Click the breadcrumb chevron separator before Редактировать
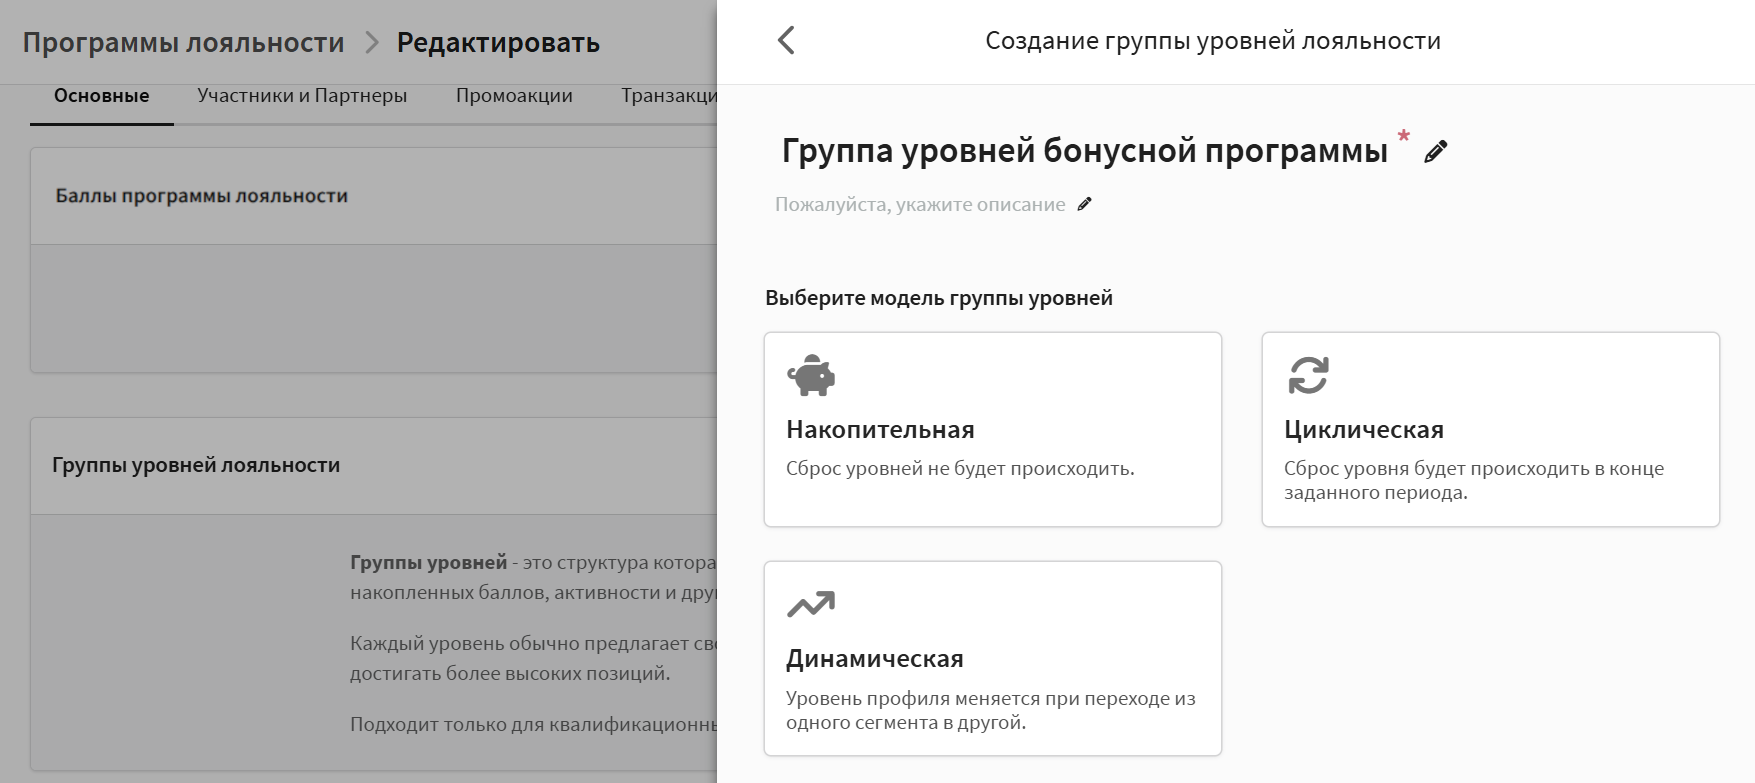Screen dimensions: 1755x783 pyautogui.click(x=372, y=43)
